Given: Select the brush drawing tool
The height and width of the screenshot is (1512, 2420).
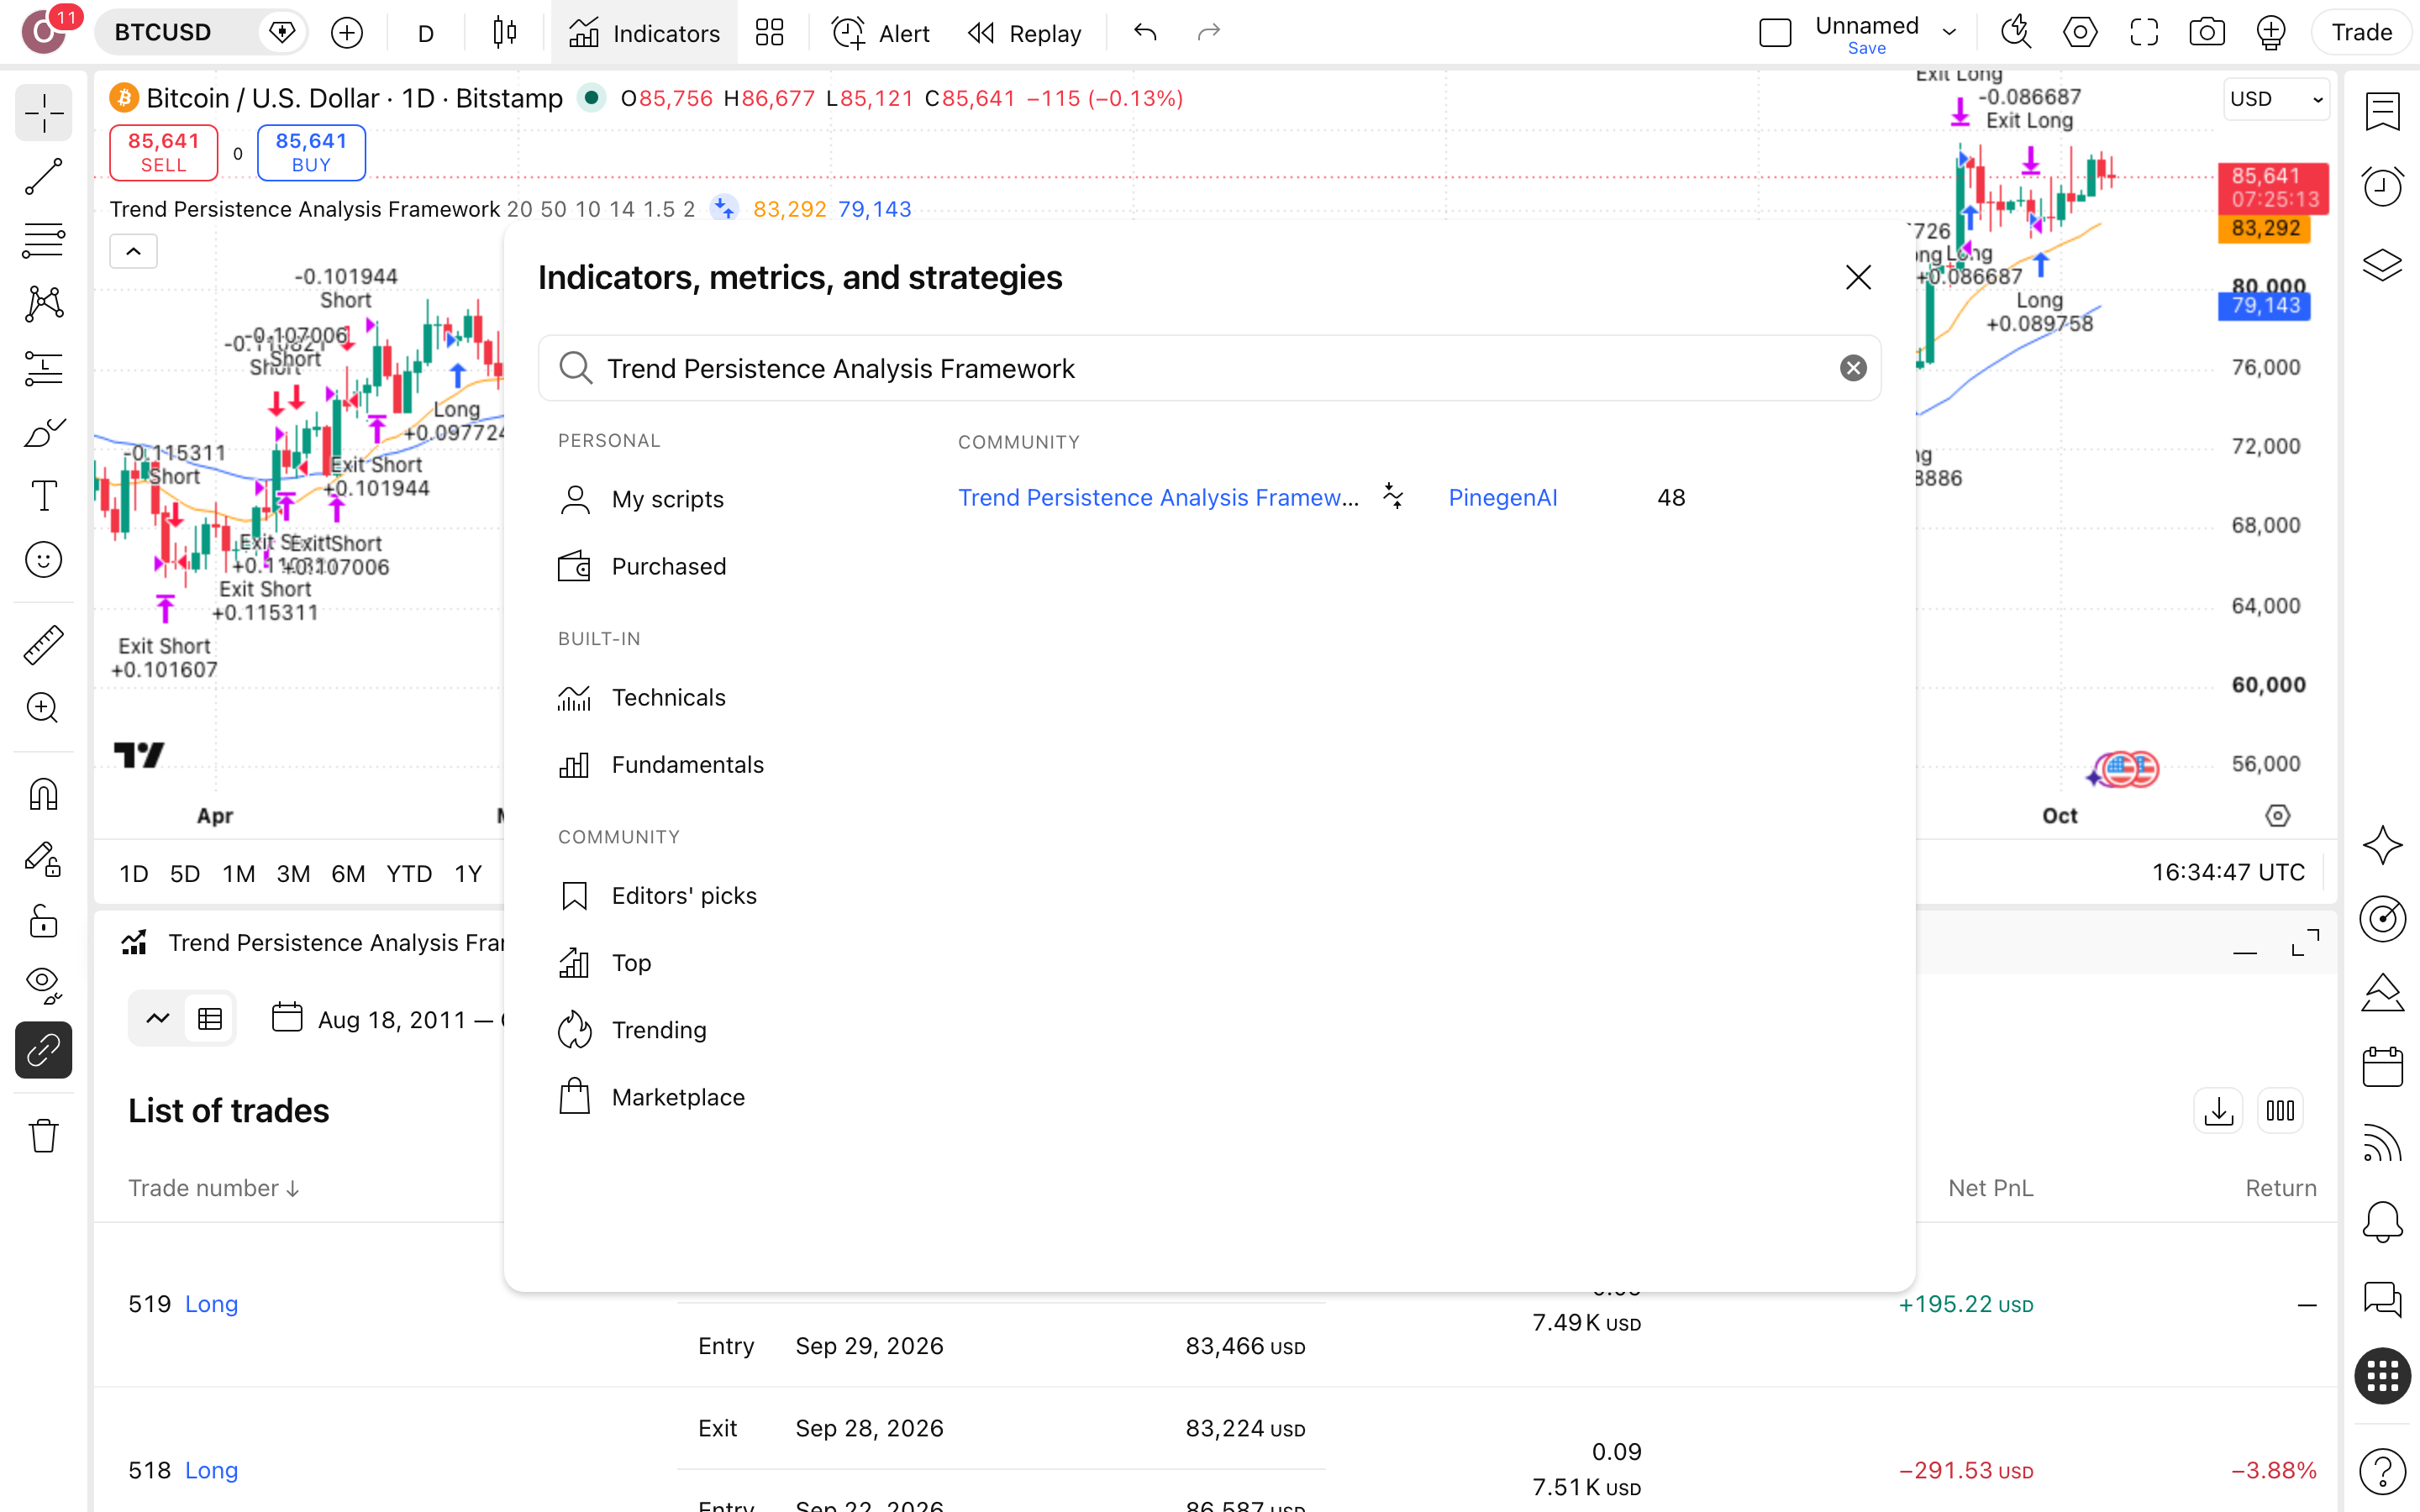Looking at the screenshot, I should tap(43, 432).
